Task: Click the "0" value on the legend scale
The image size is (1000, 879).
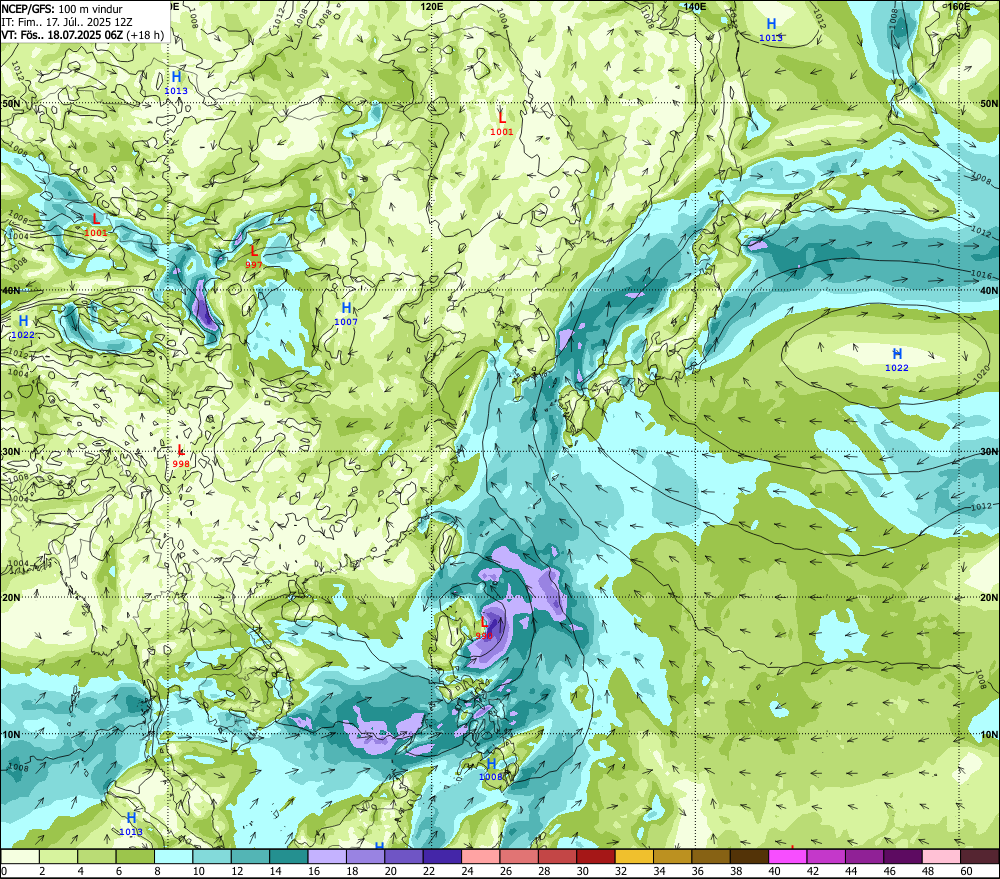Action: 4,871
